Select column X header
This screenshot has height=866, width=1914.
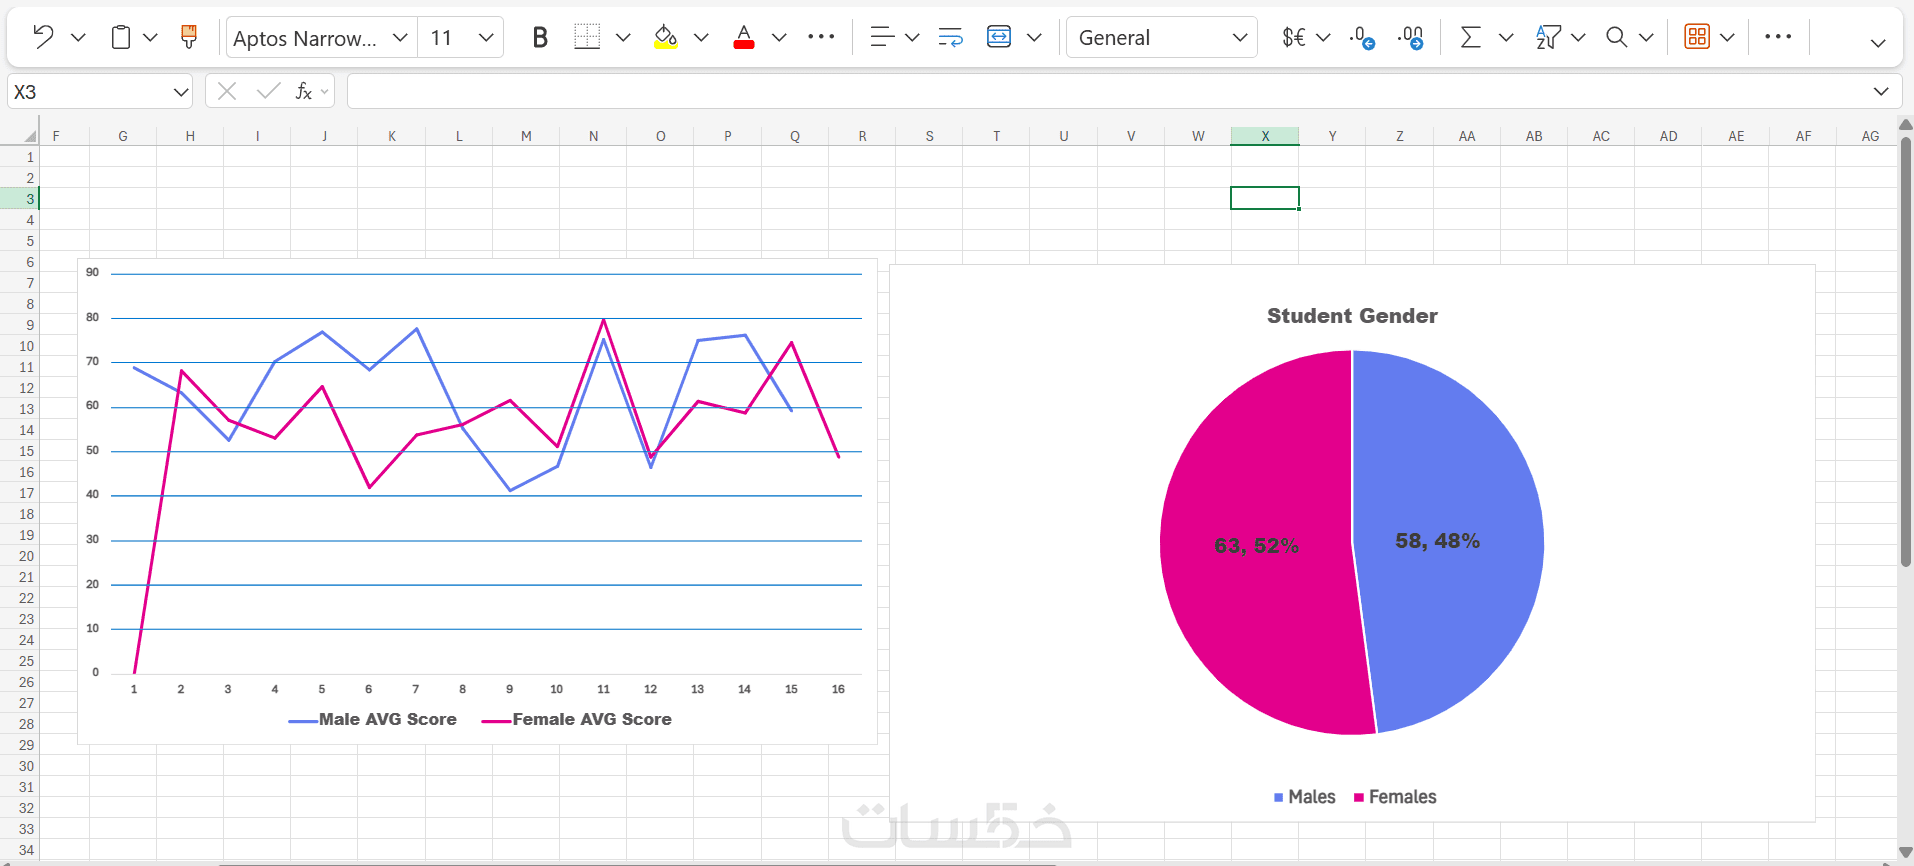point(1265,136)
